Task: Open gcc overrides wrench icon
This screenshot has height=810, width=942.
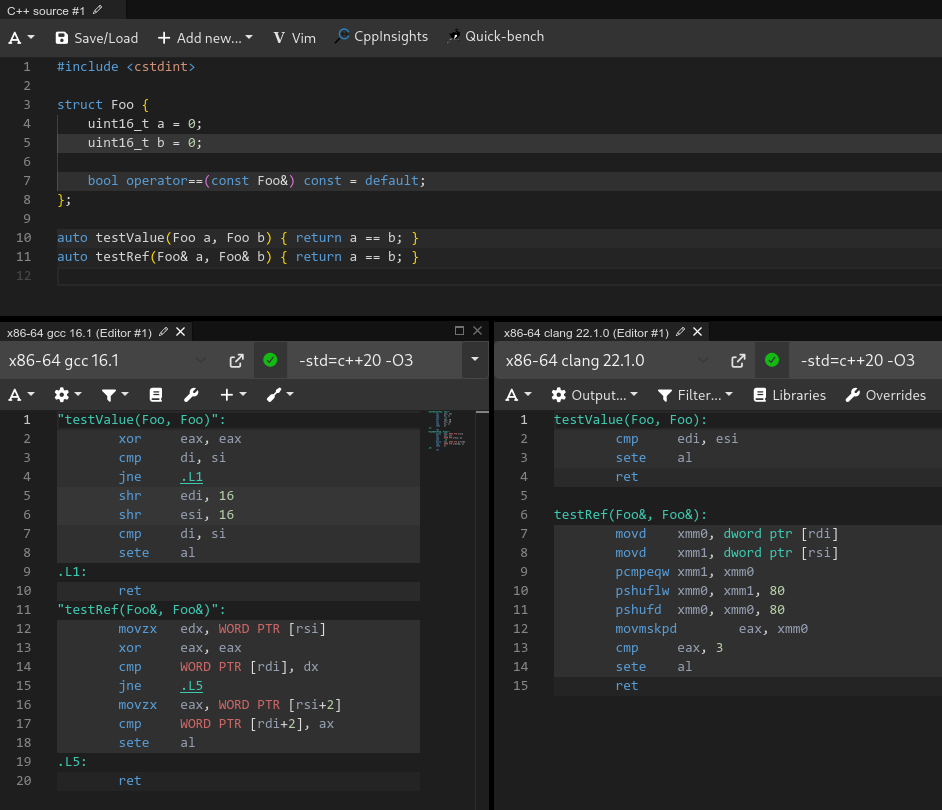Action: [x=191, y=395]
